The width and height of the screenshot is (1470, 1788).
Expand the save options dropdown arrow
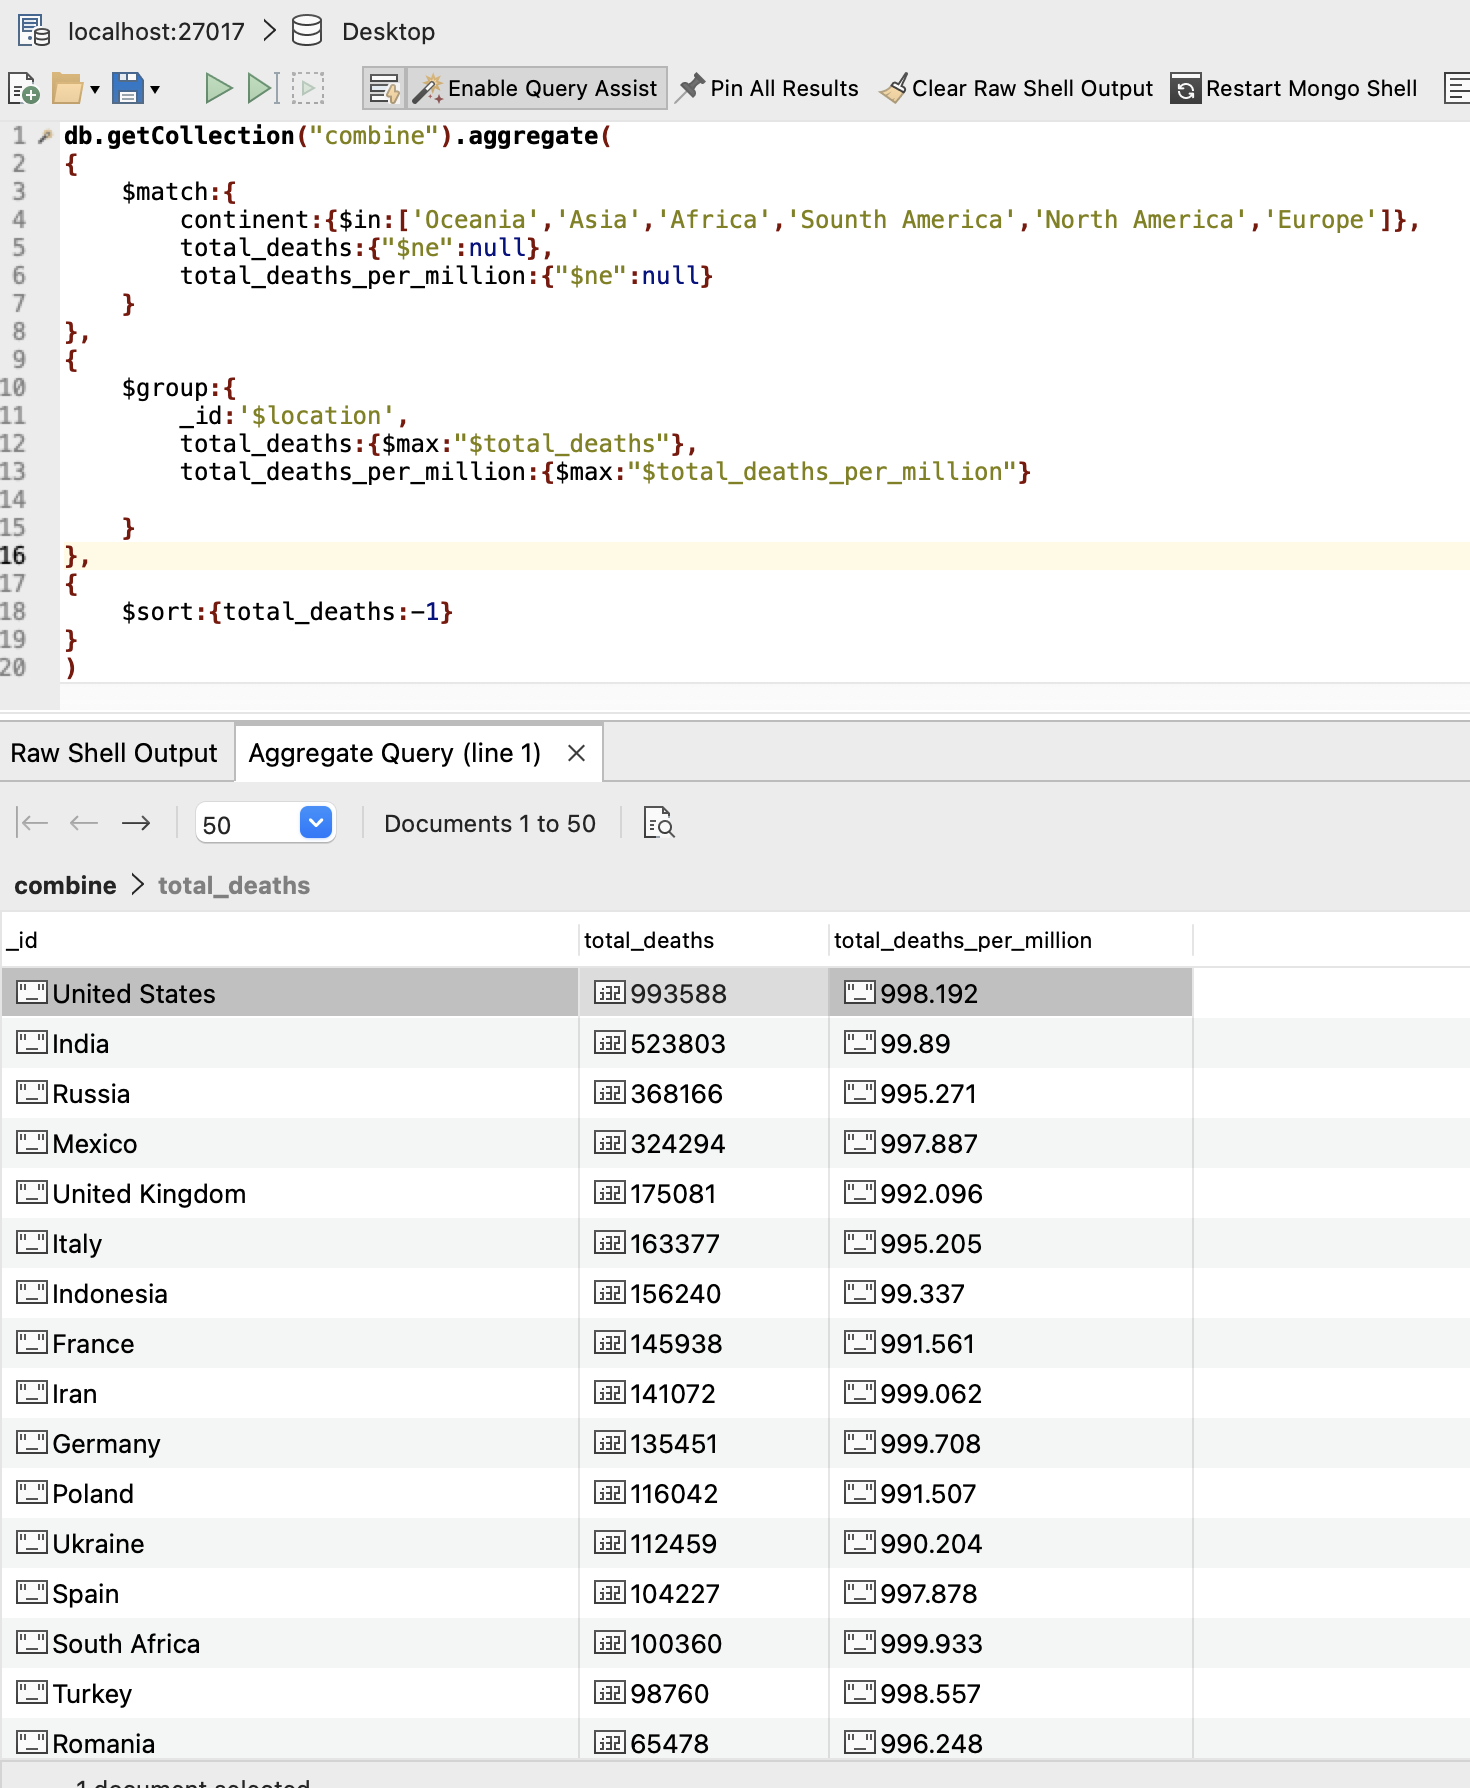tap(155, 90)
